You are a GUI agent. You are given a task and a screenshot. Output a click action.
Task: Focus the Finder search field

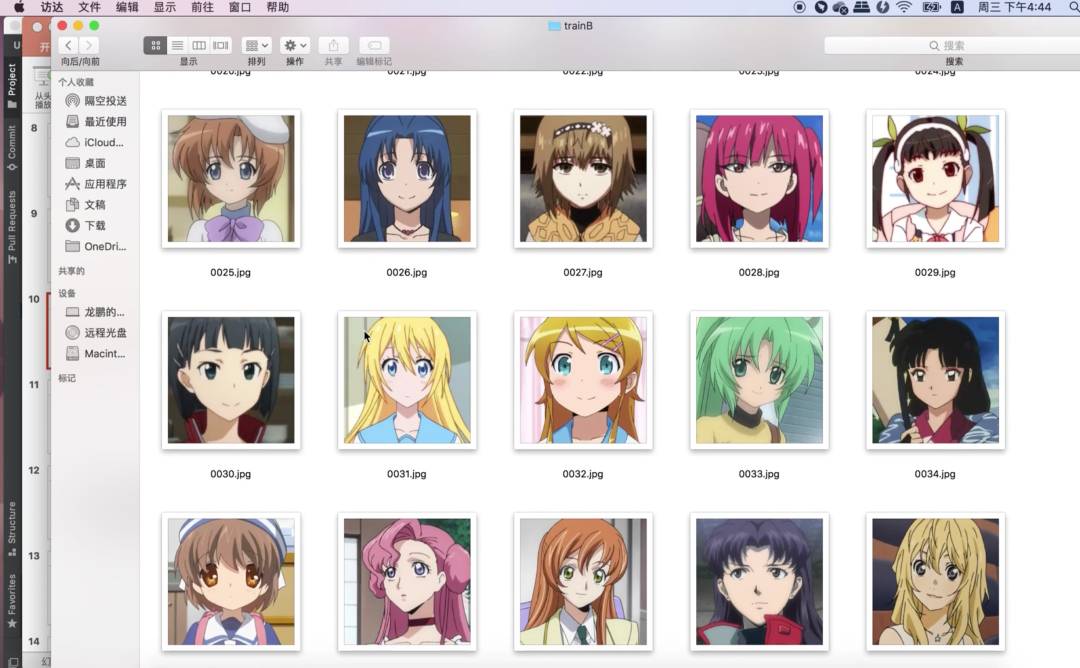[x=952, y=45]
